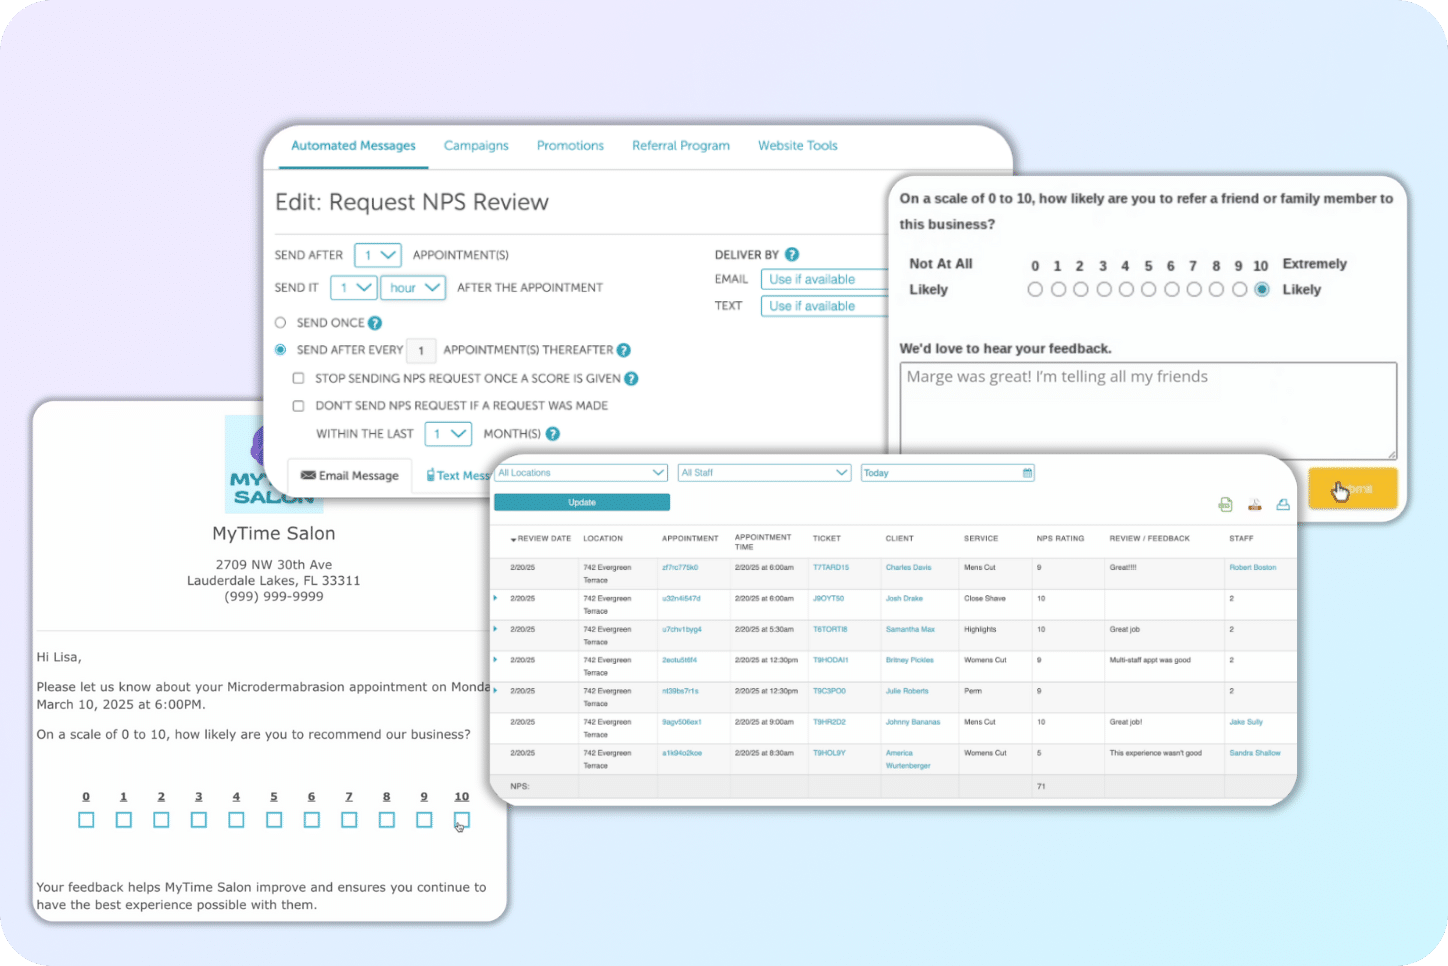Enable Stop Sending NPS Request Once Score Given

298,379
